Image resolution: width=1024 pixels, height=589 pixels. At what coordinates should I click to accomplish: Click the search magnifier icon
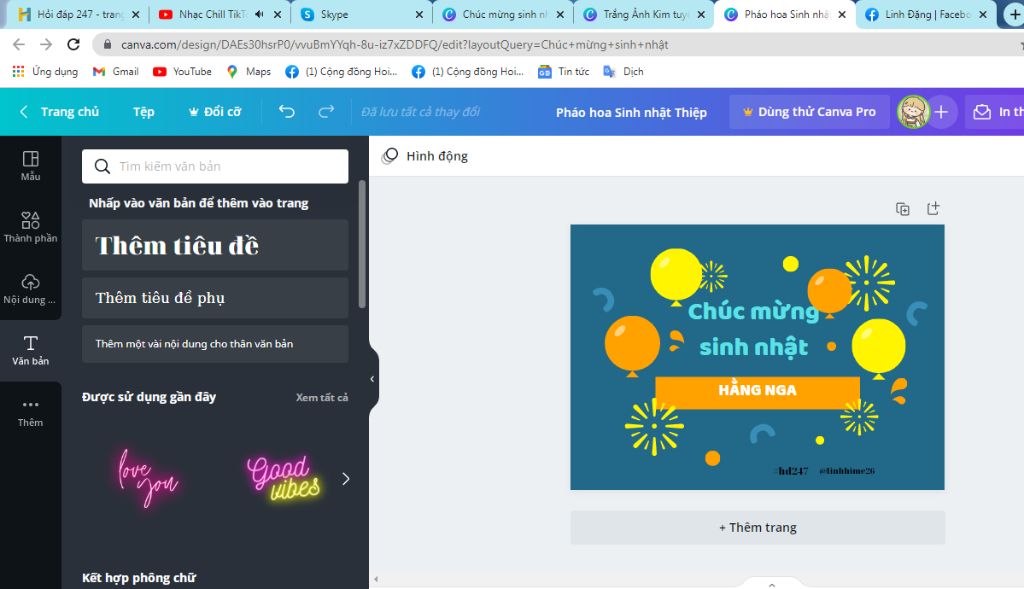point(102,167)
